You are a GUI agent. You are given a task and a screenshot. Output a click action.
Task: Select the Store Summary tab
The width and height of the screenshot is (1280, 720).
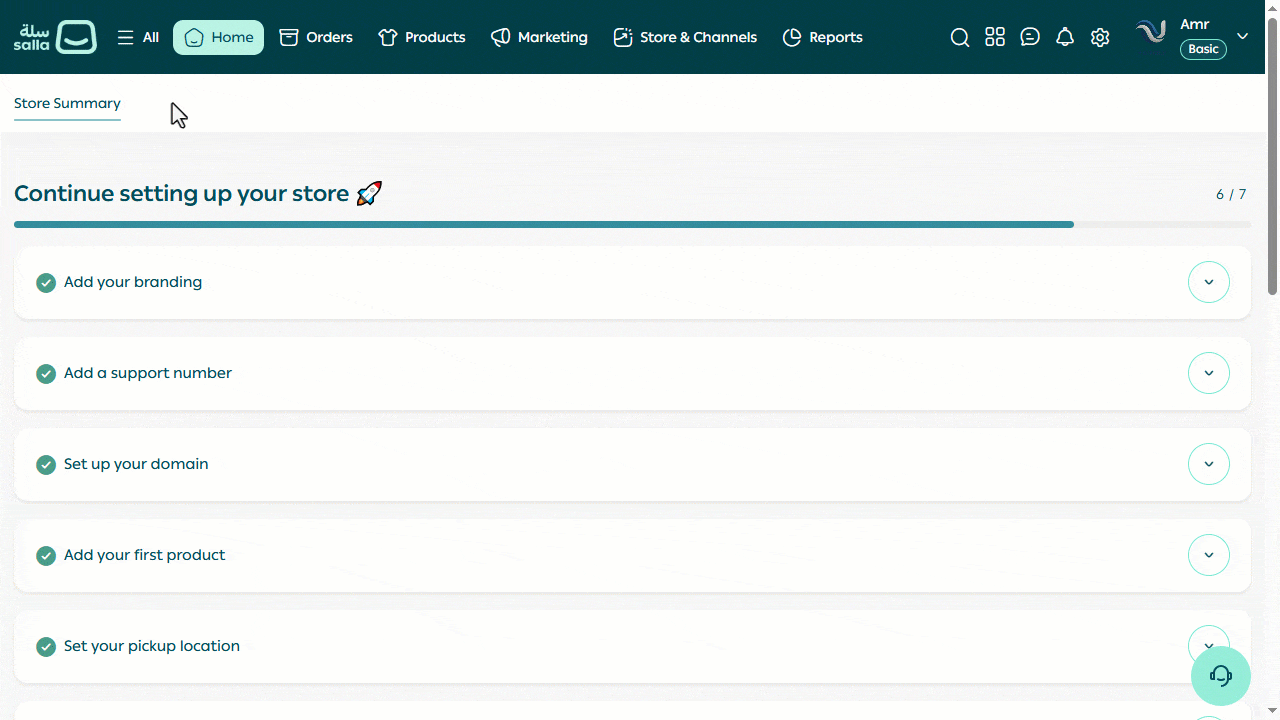67,104
